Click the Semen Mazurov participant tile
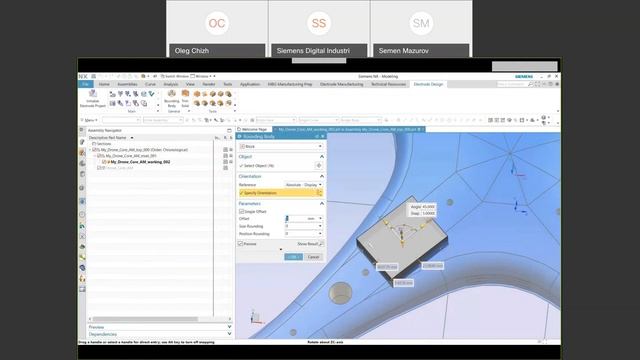640x360 pixels. click(x=421, y=29)
